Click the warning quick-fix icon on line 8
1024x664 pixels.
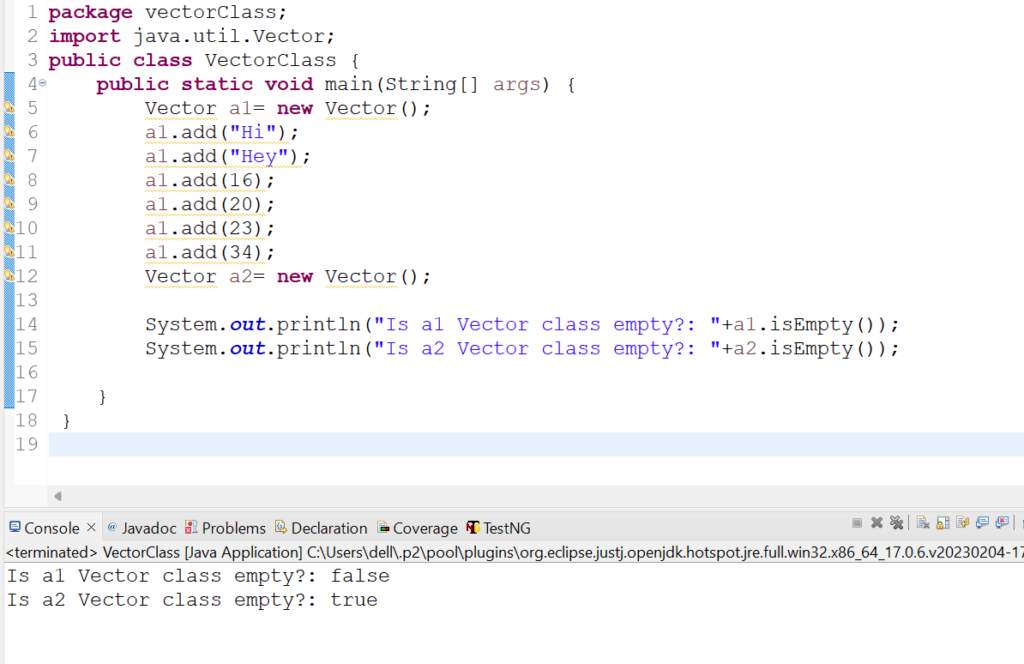(9, 180)
